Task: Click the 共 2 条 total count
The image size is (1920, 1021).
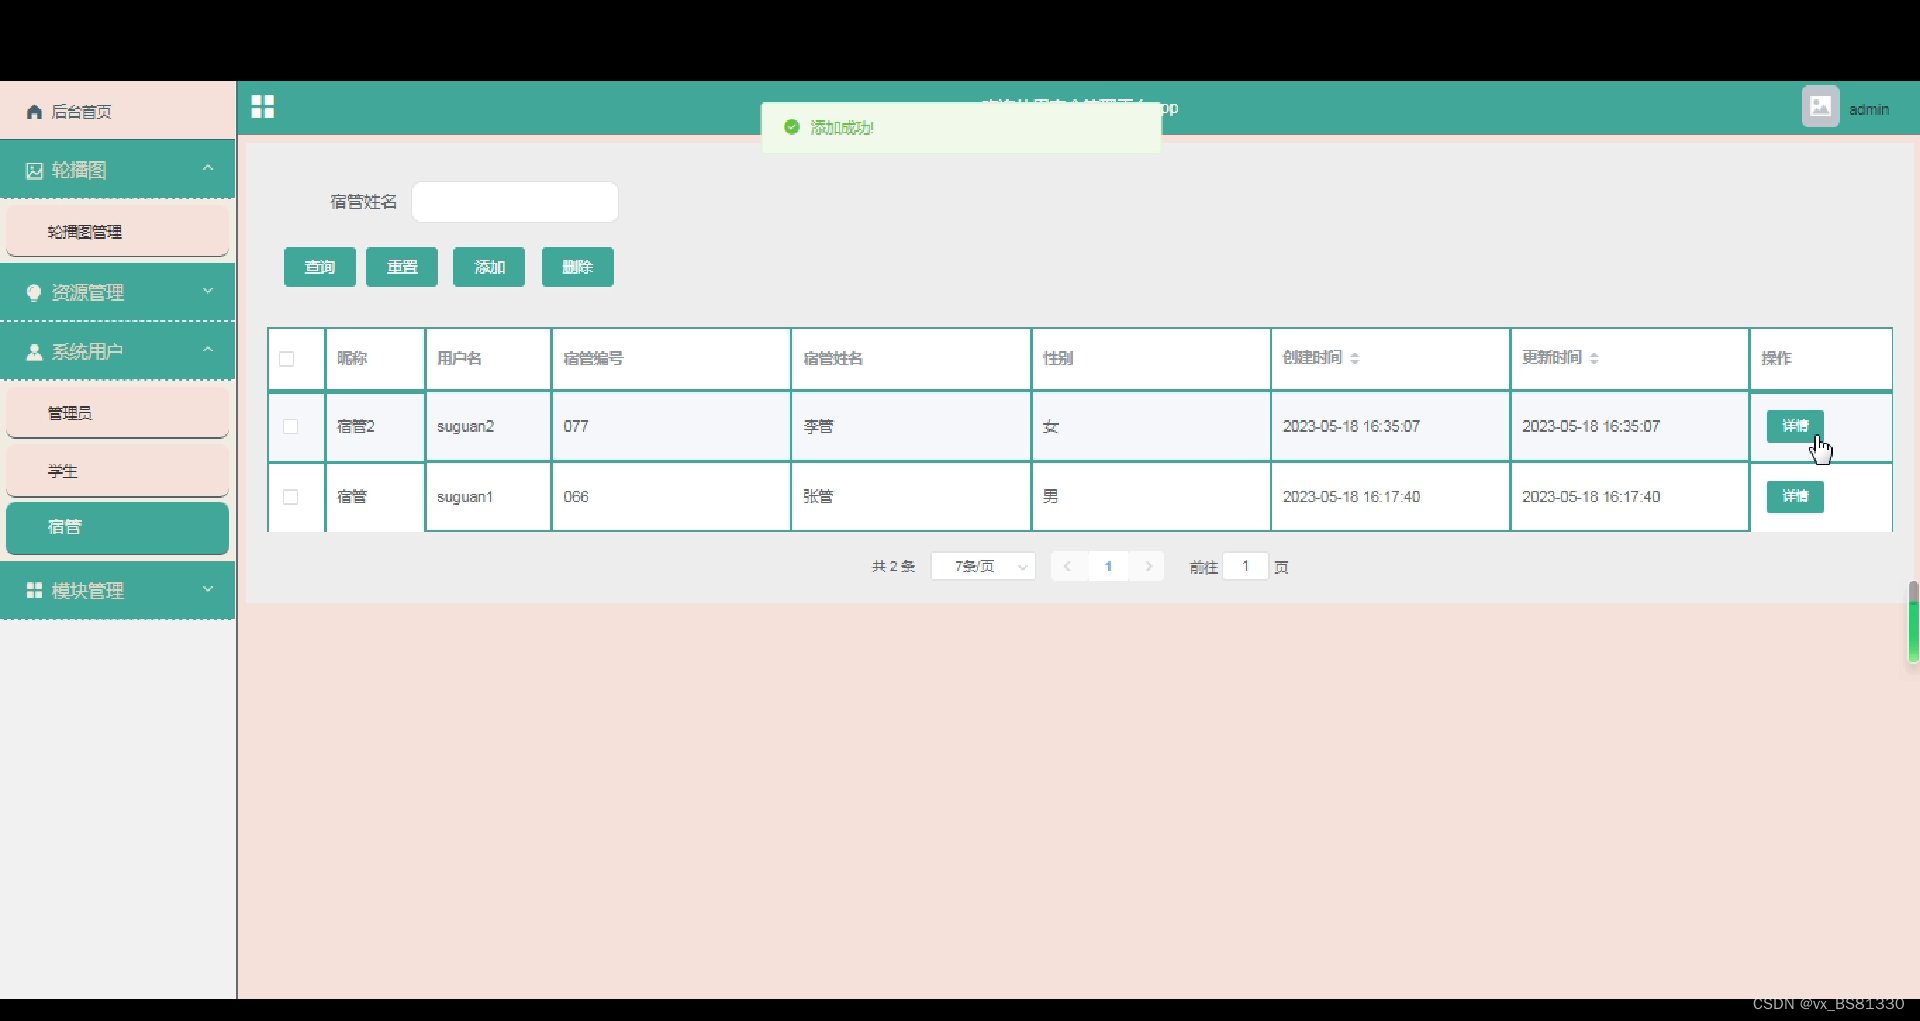Action: point(893,566)
